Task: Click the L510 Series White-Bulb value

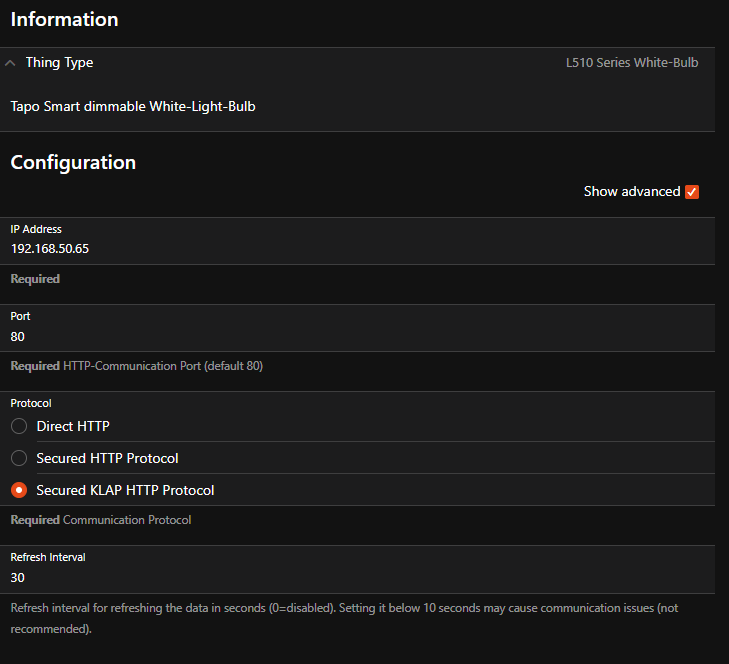Action: click(631, 63)
